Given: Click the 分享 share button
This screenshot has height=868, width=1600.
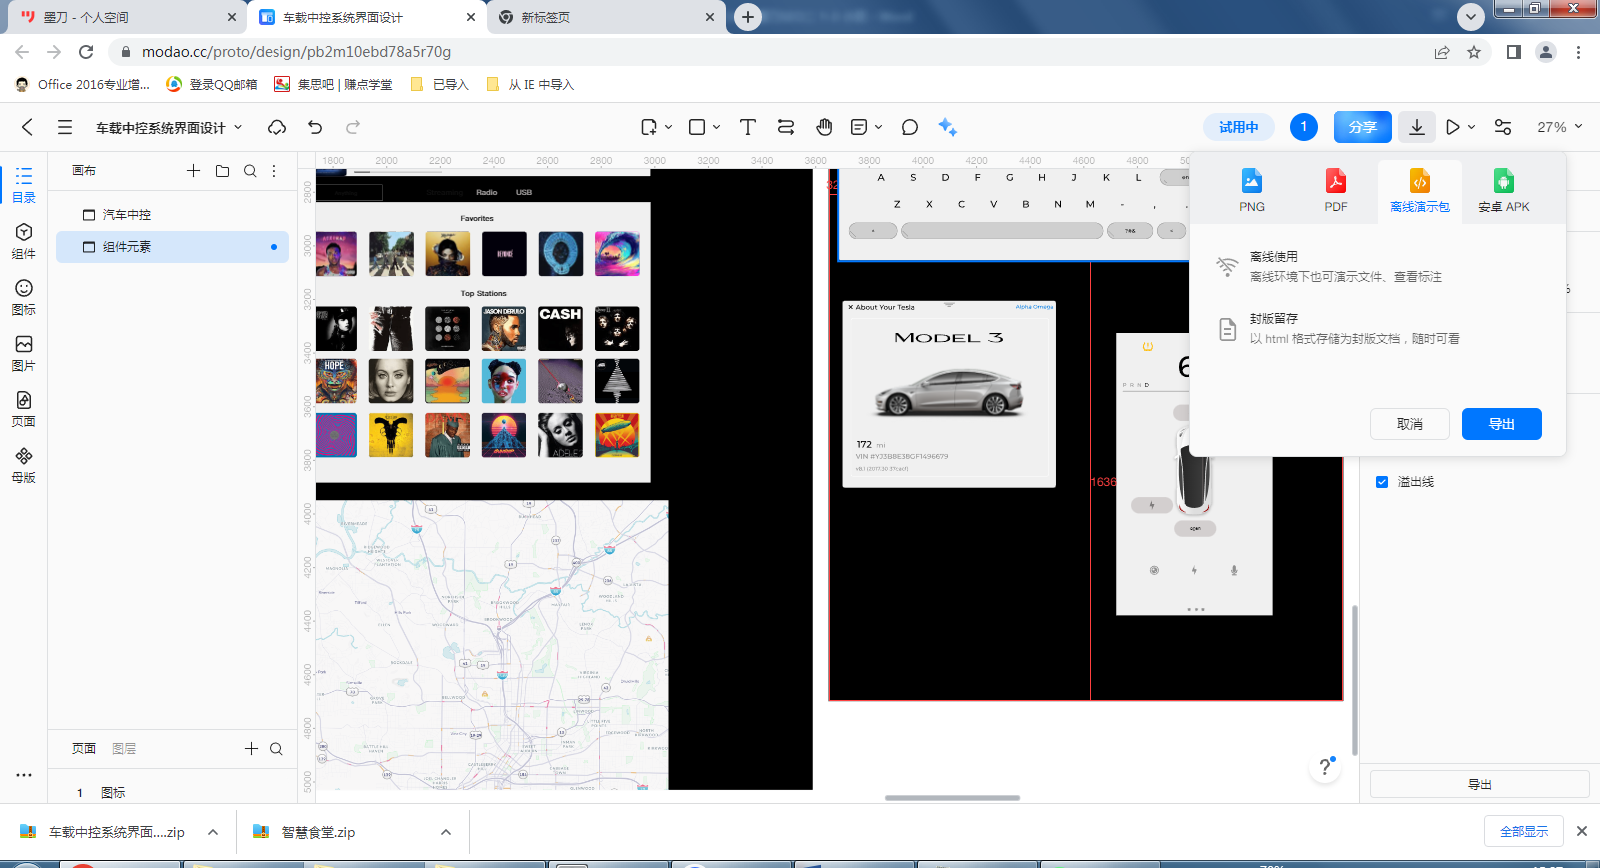Looking at the screenshot, I should click(1362, 127).
